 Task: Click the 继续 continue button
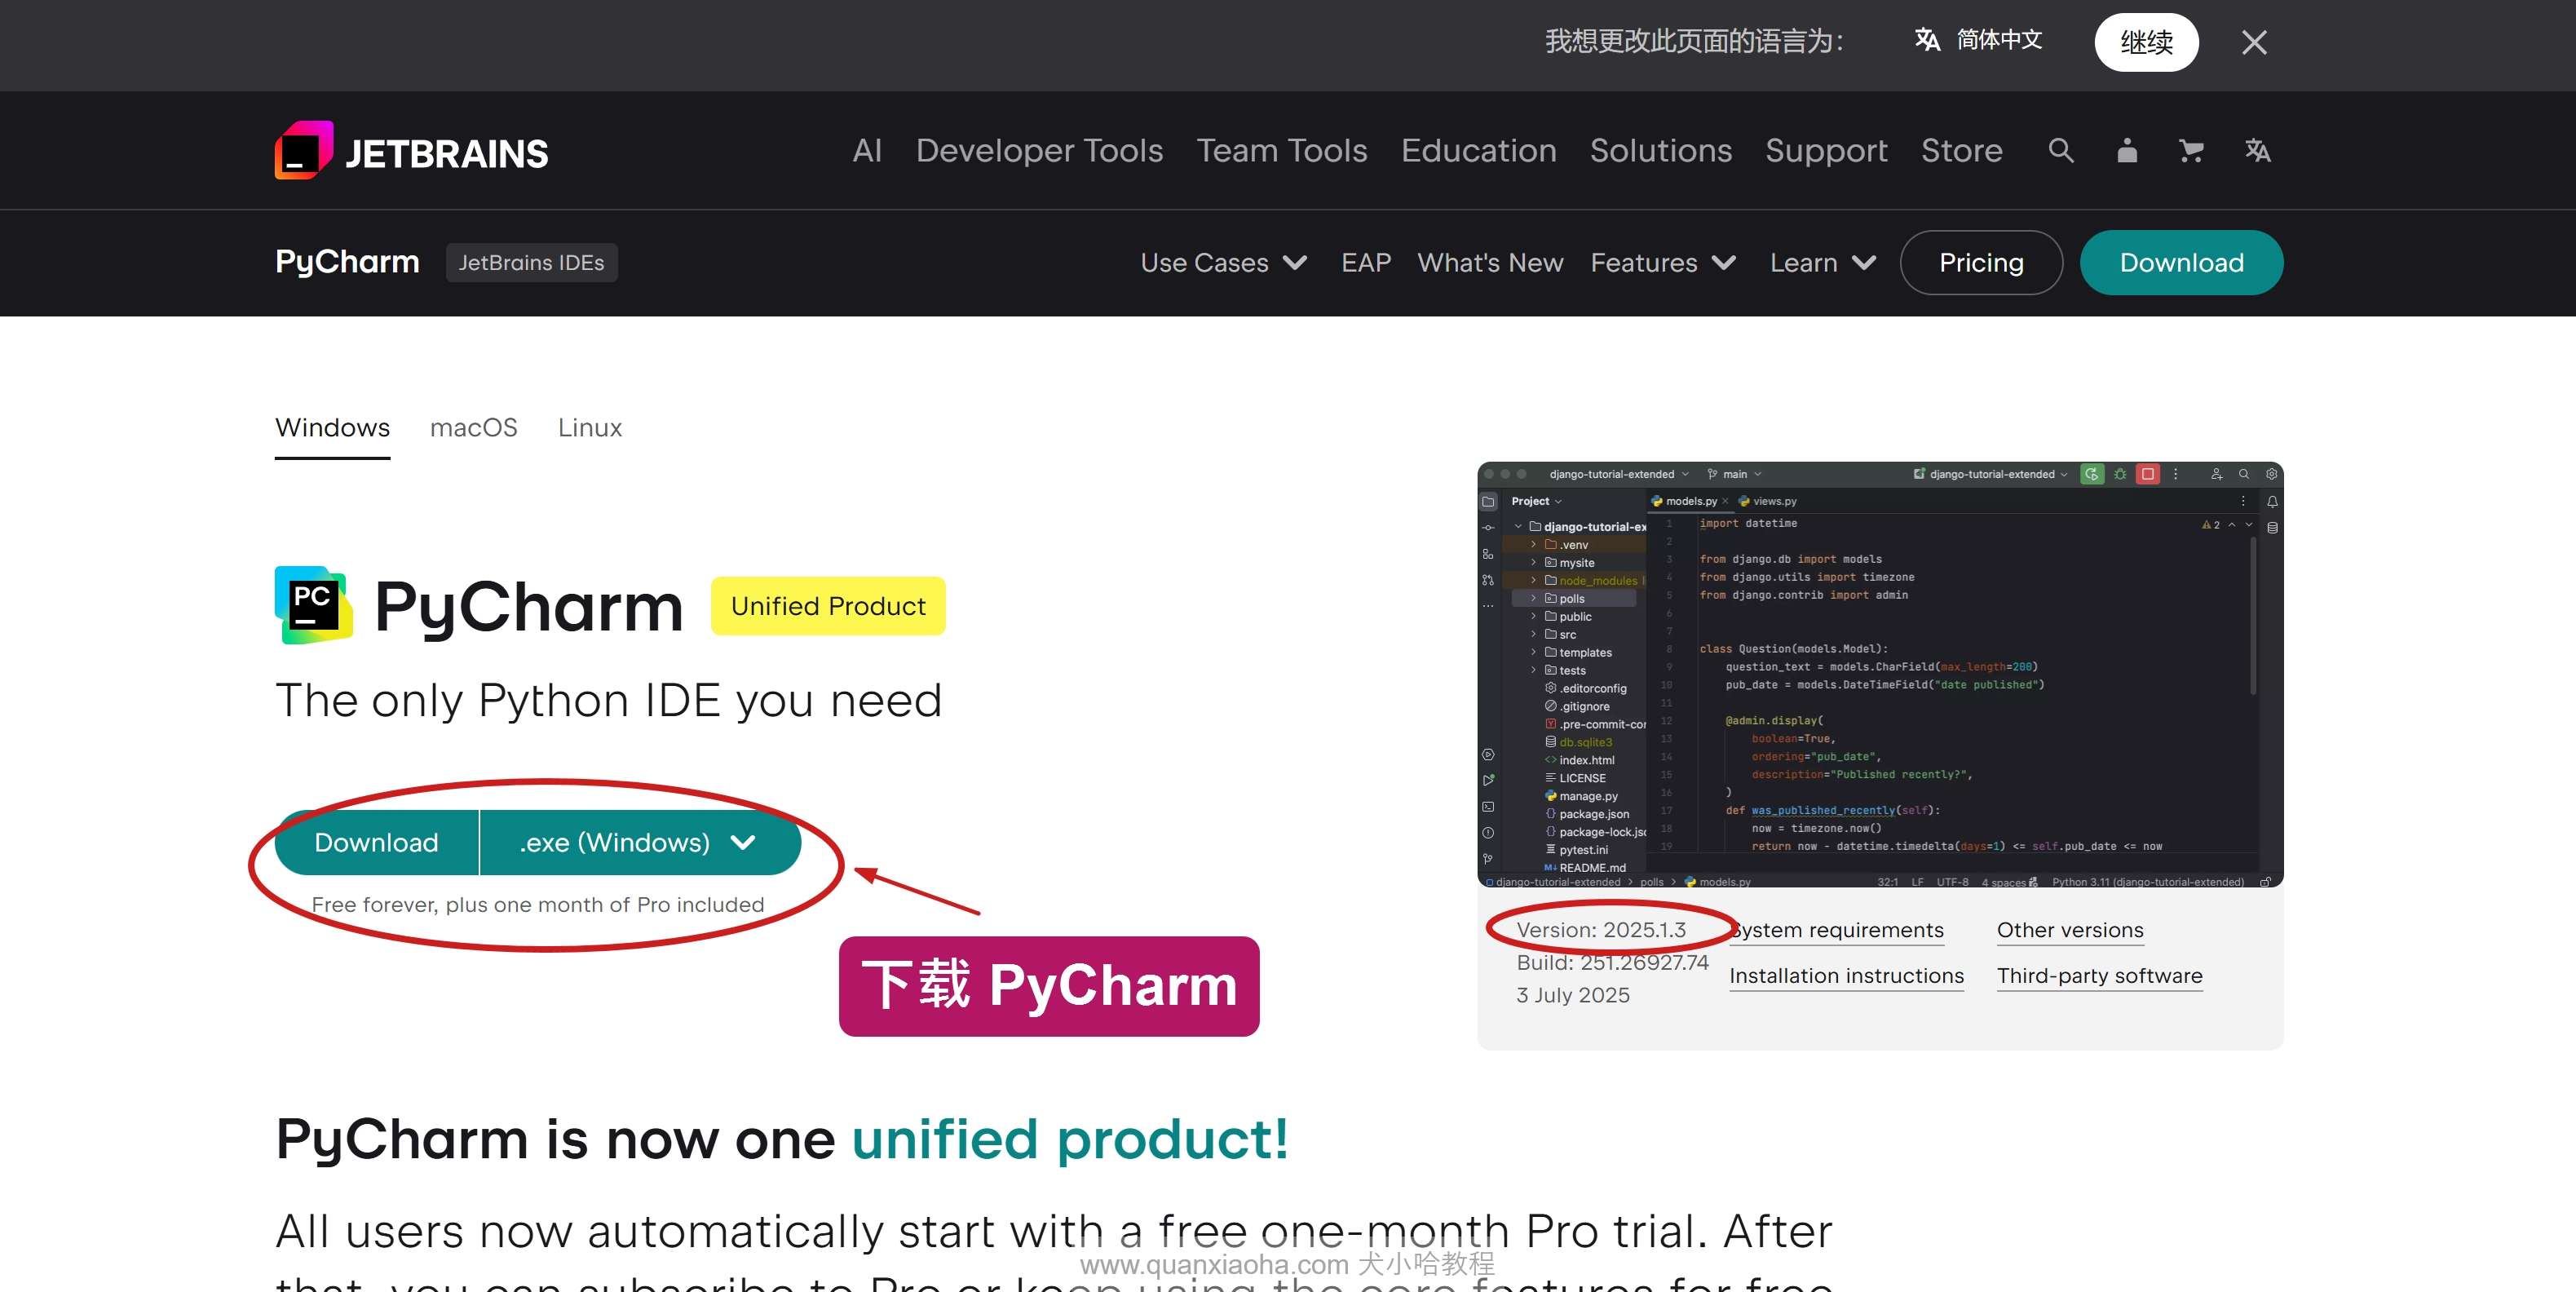tap(2146, 42)
